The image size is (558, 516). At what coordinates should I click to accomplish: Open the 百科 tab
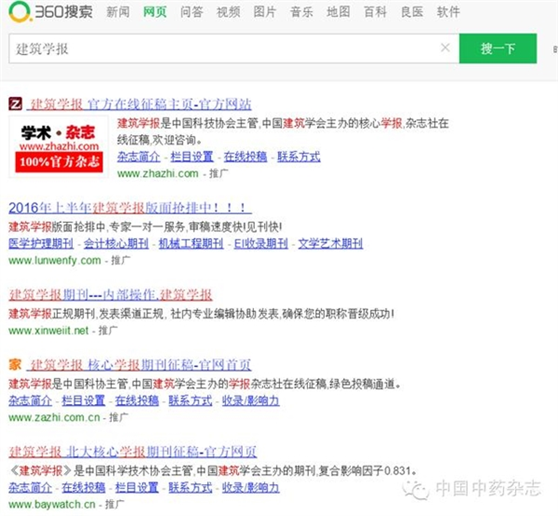point(375,12)
